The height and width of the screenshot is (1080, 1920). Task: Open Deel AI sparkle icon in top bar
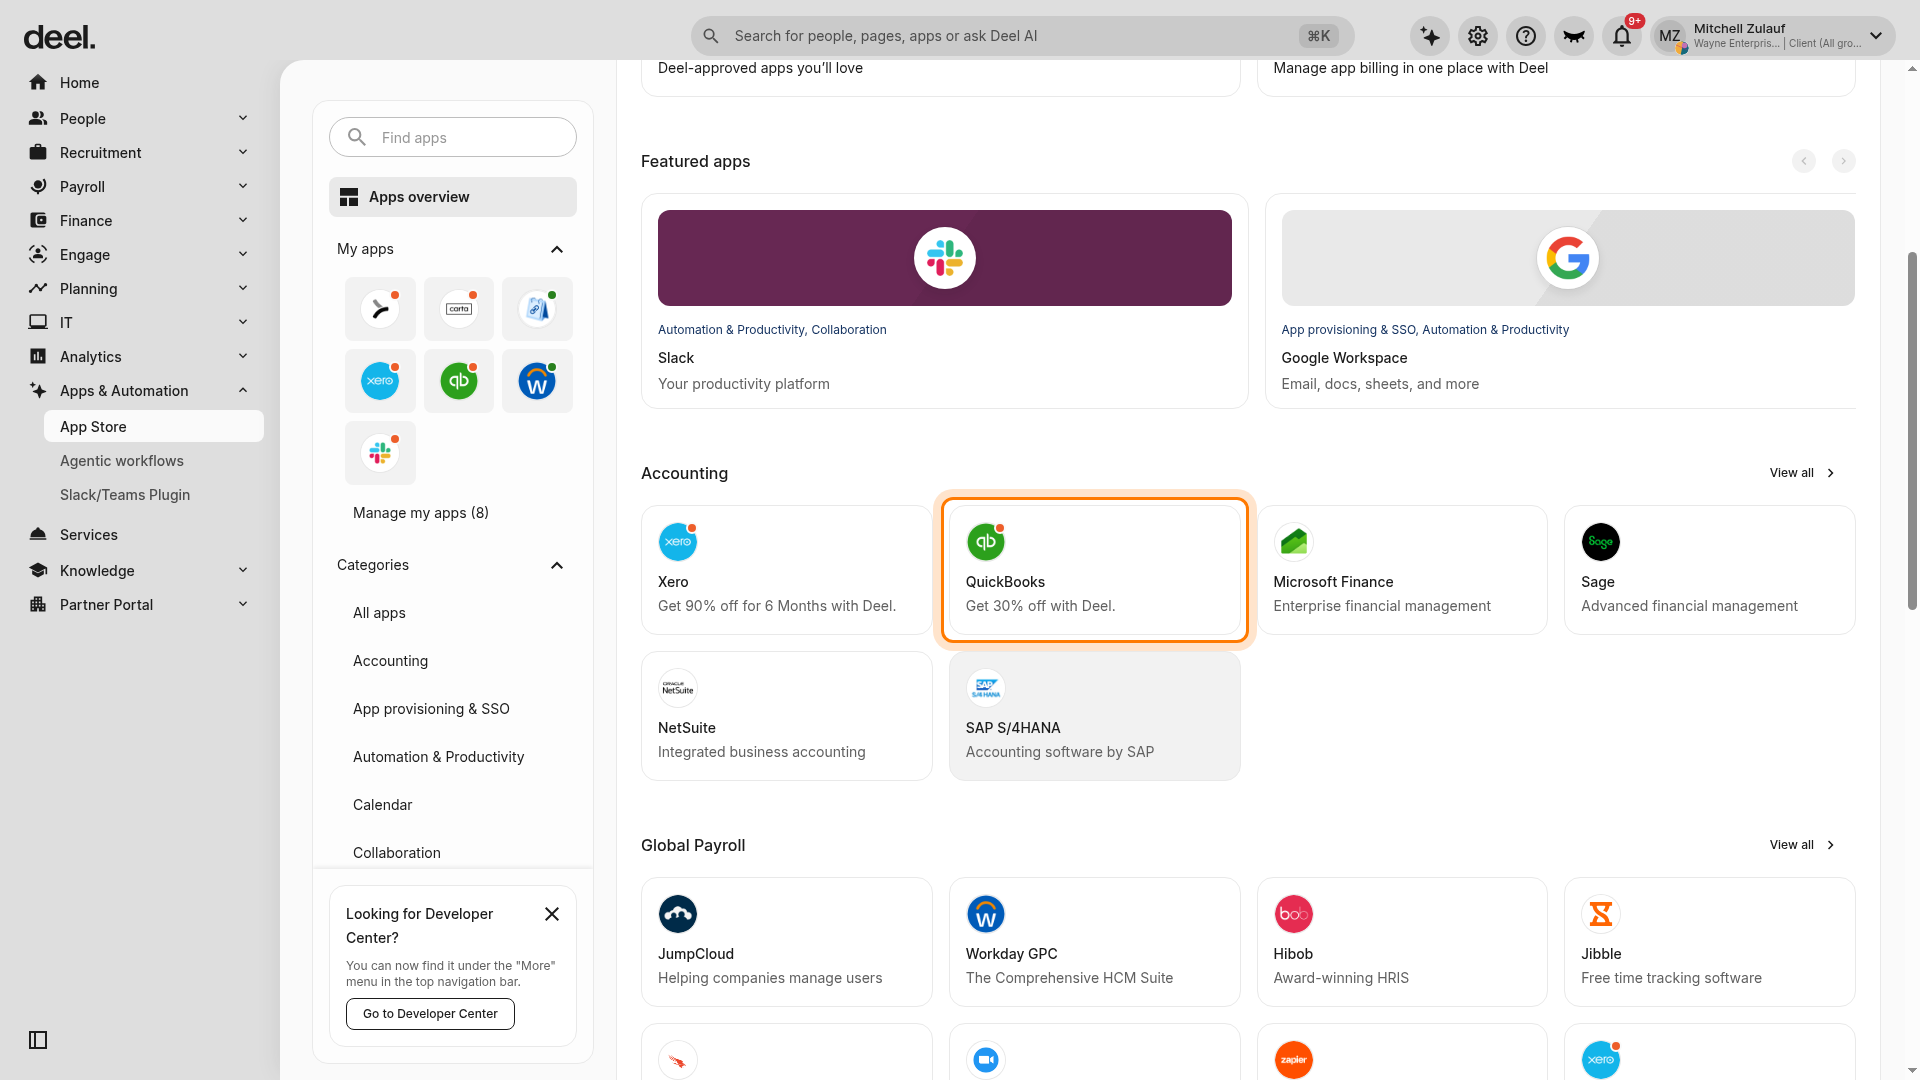coord(1430,36)
